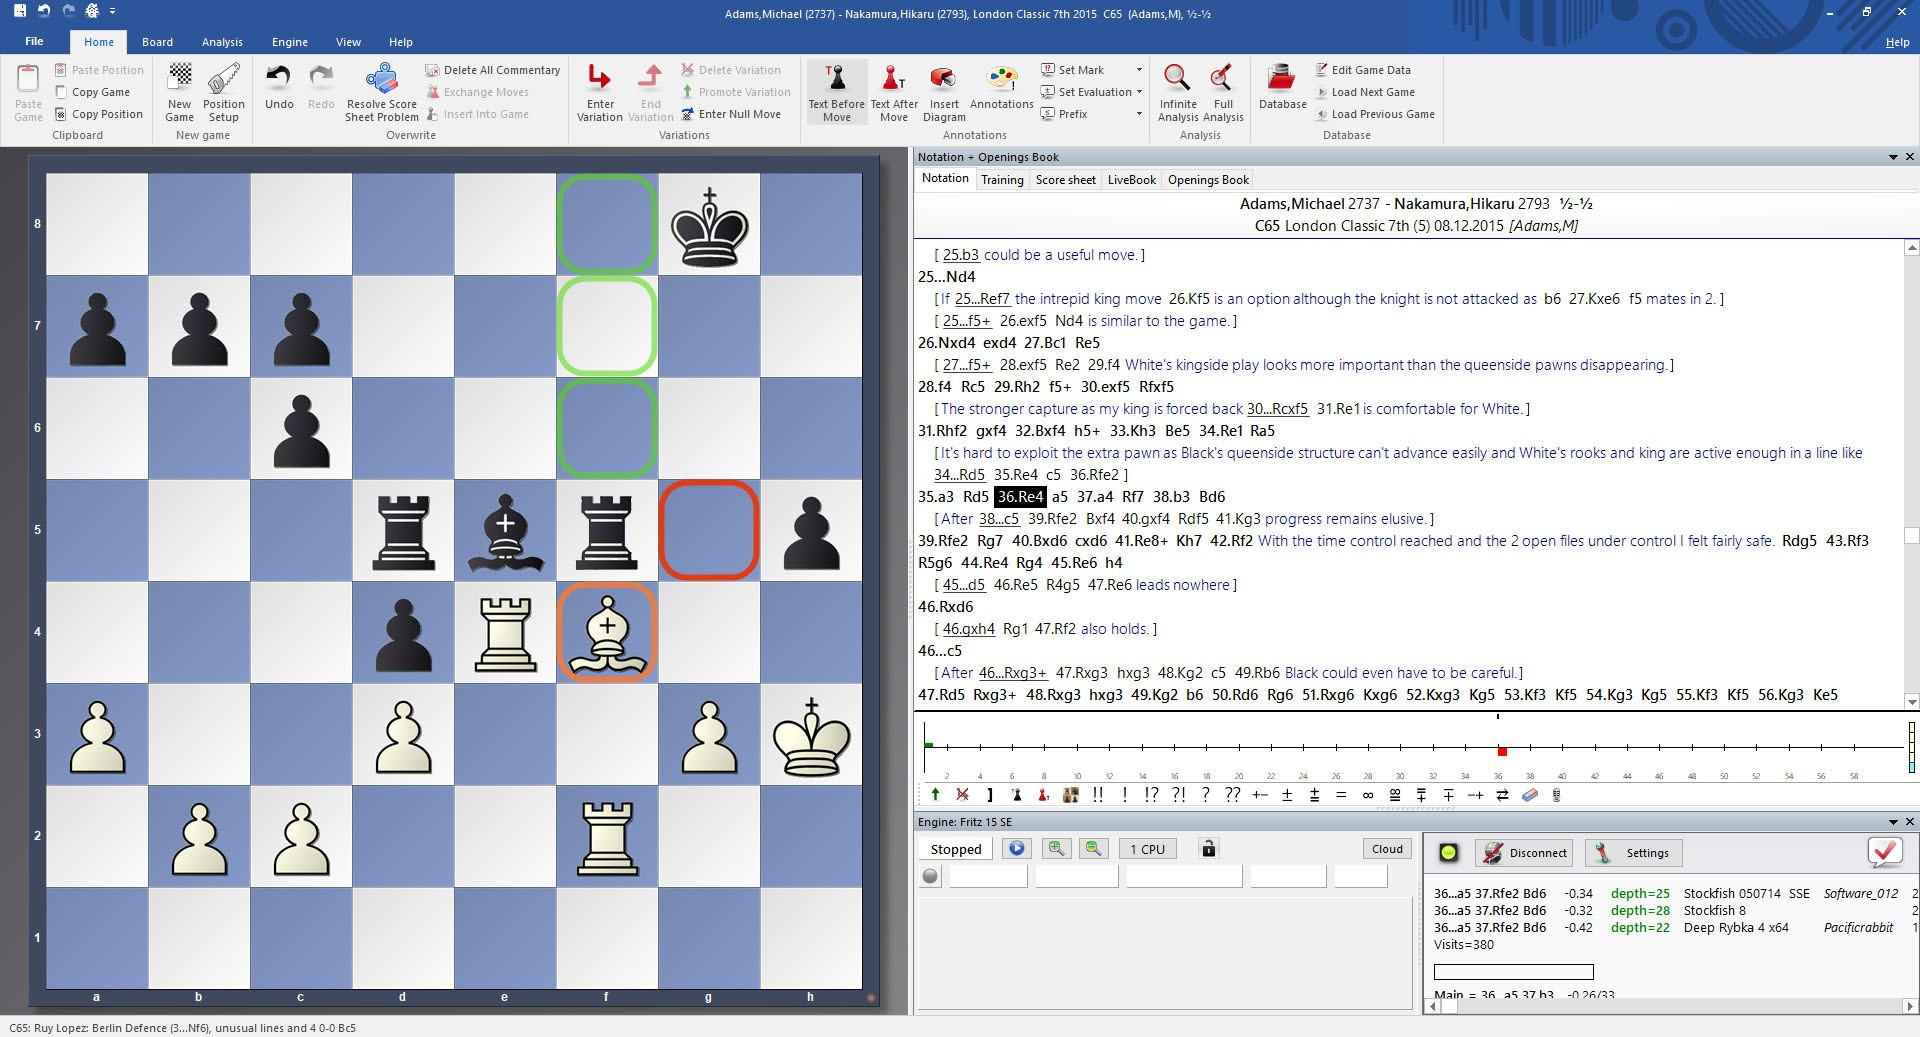Insert the brilliant move annotation symbol
This screenshot has width=1920, height=1037.
pos(1097,795)
